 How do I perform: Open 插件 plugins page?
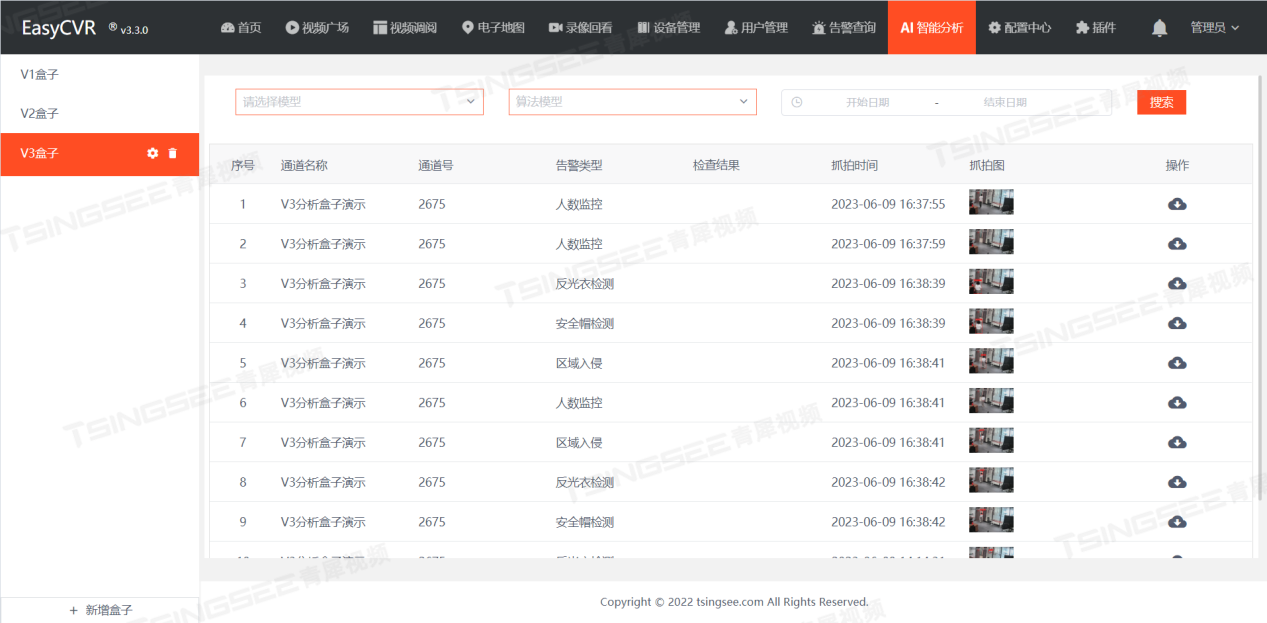pyautogui.click(x=1096, y=28)
